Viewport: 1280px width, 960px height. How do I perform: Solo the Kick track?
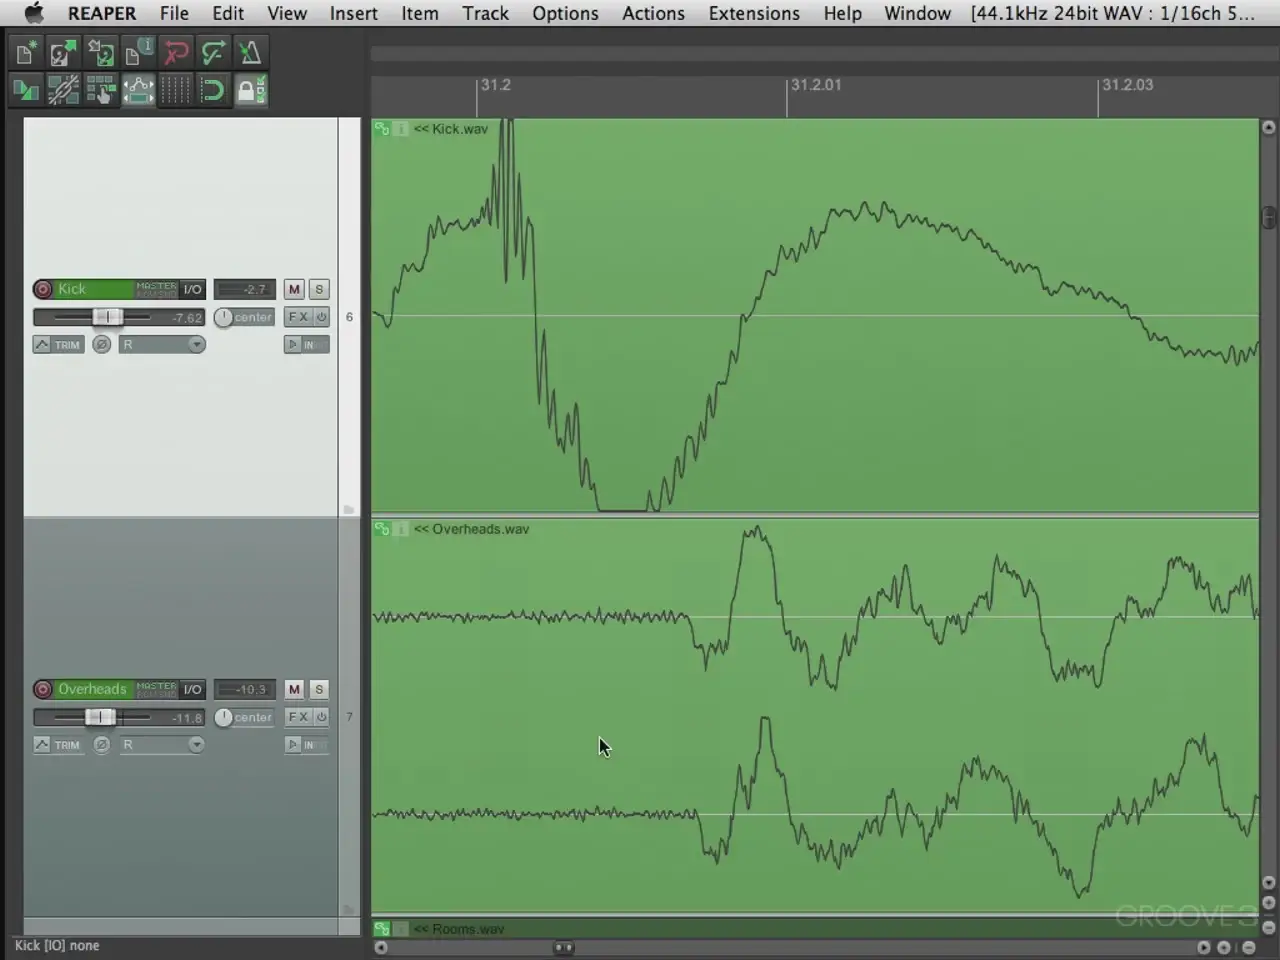[319, 289]
